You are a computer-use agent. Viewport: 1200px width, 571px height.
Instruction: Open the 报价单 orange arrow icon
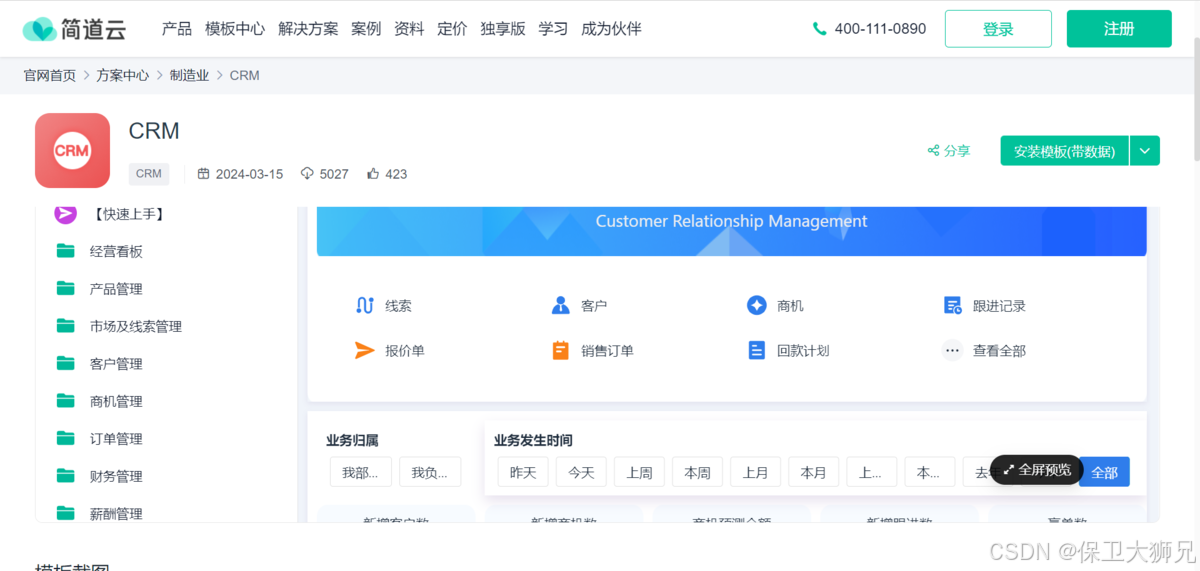[365, 350]
